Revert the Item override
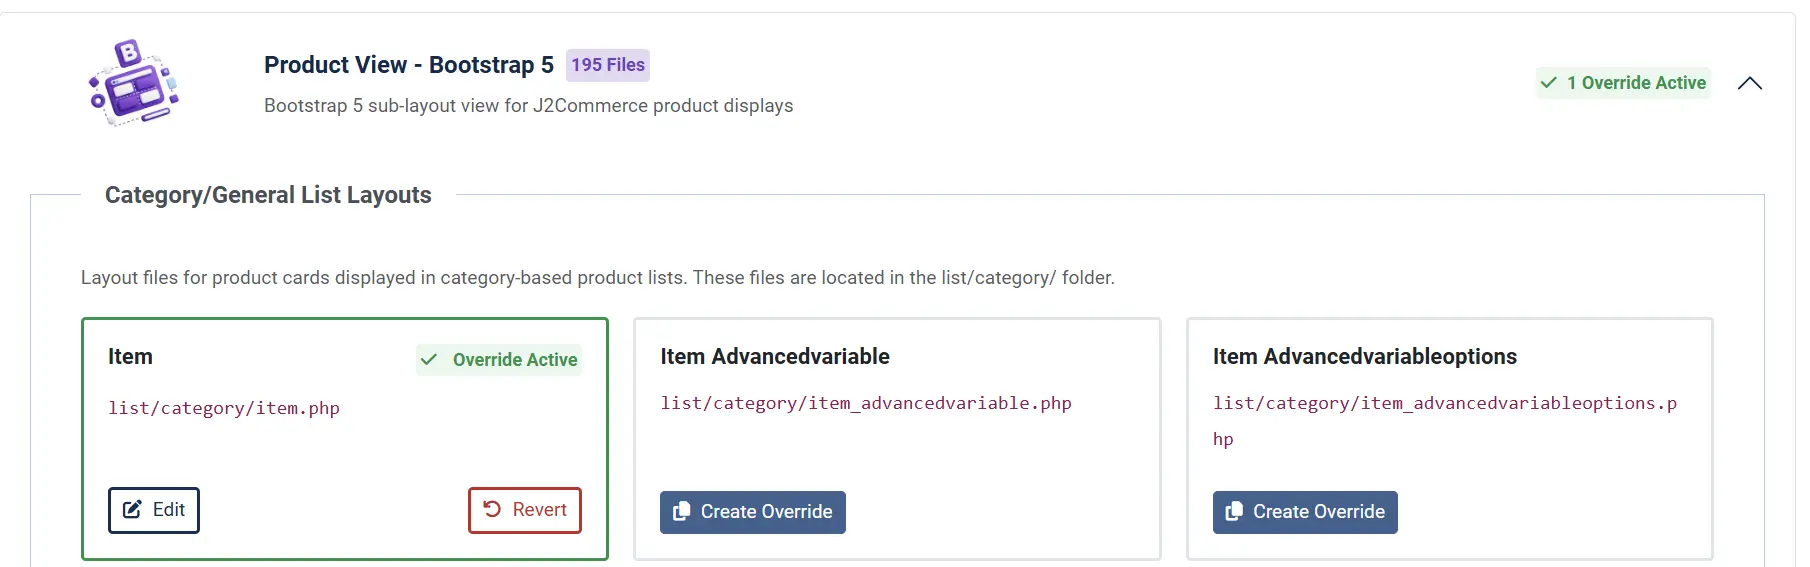 tap(525, 510)
